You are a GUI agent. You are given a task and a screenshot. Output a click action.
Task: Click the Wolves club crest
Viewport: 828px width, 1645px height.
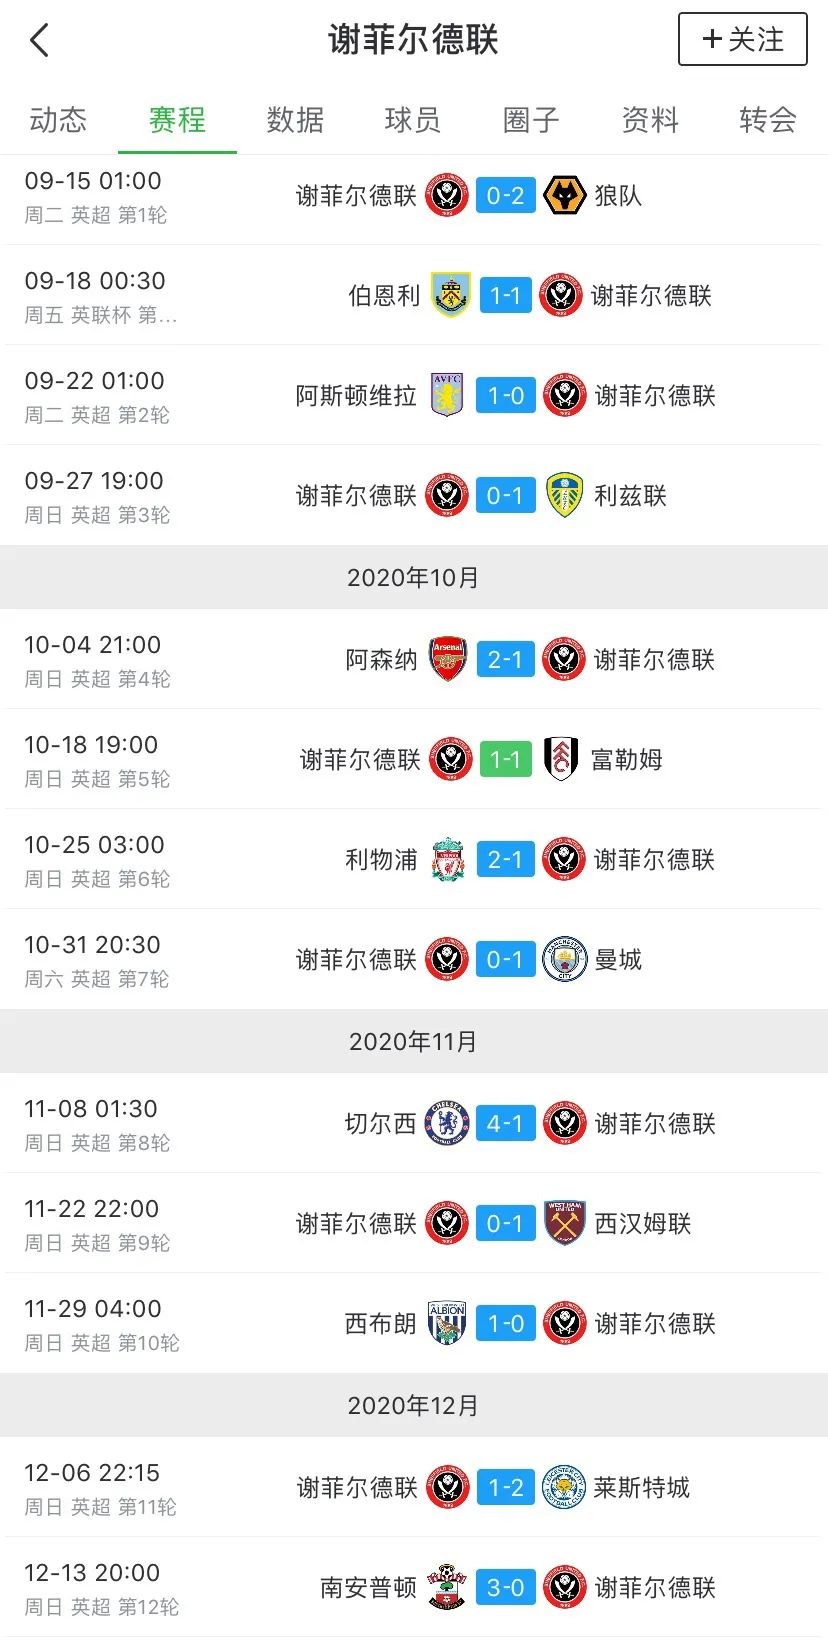(564, 196)
